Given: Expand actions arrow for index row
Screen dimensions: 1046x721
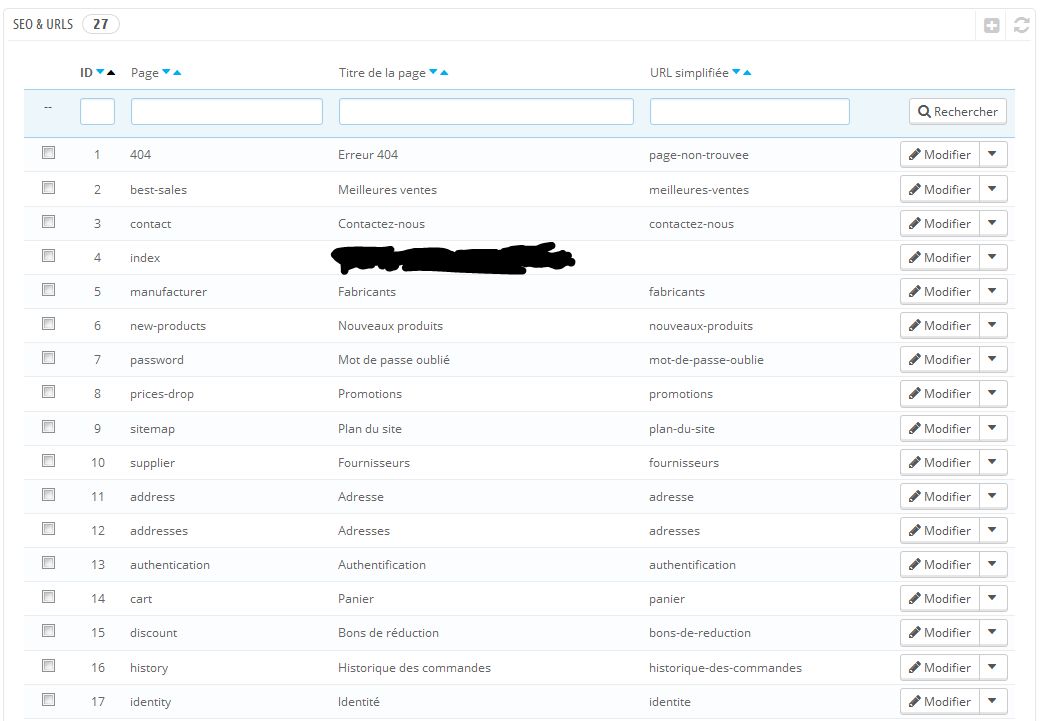Looking at the screenshot, I should [x=993, y=257].
